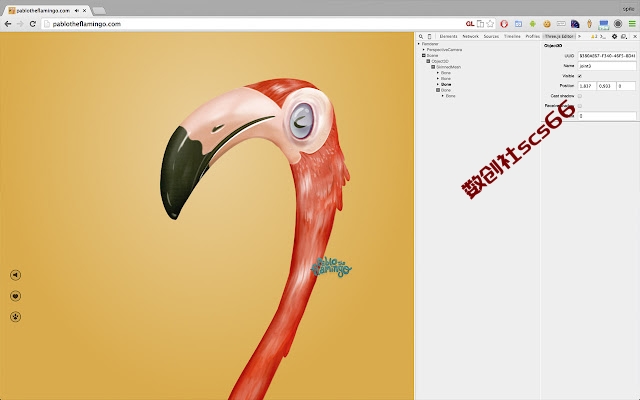Click the Position X value field
The image size is (640, 400).
(587, 86)
